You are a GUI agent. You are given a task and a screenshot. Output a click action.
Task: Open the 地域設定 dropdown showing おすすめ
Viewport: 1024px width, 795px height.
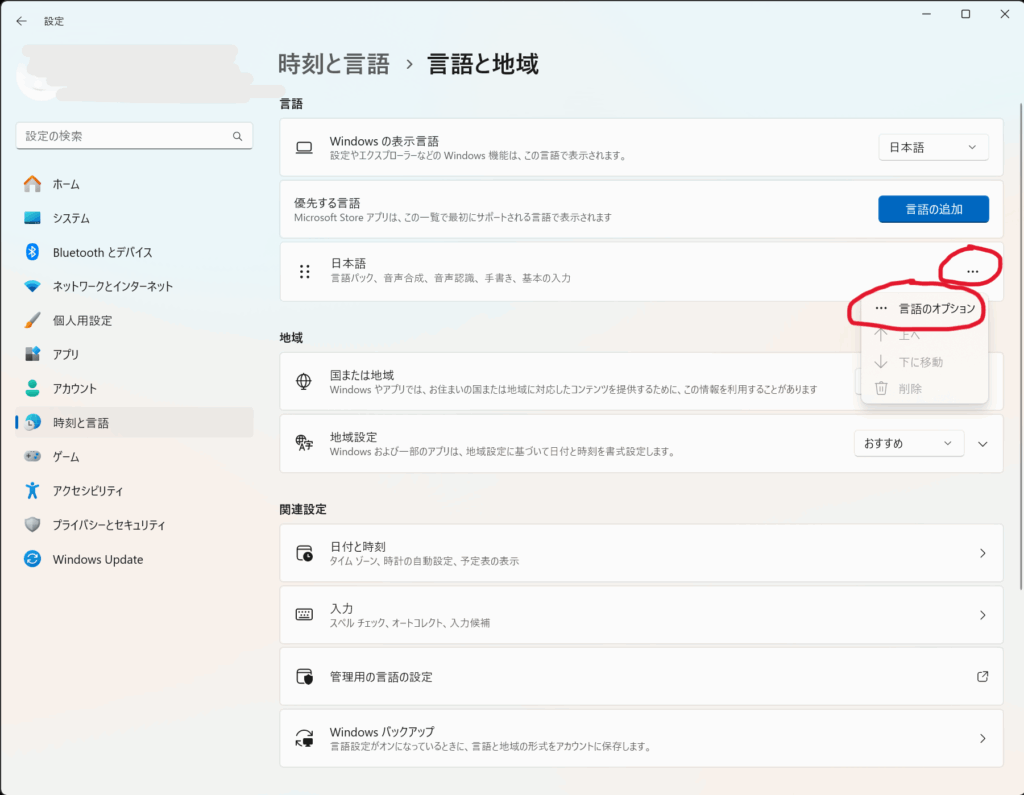(x=908, y=444)
